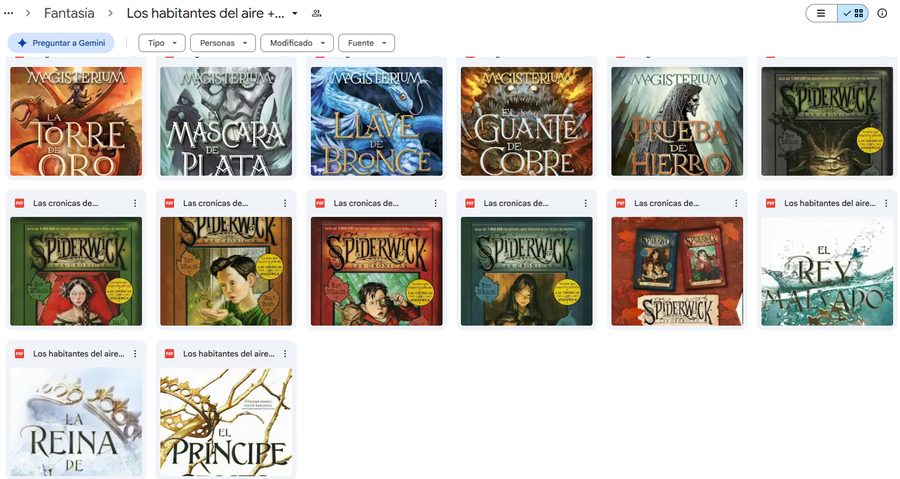Open more options for El Príncipe file
The width and height of the screenshot is (900, 479).
(x=285, y=354)
